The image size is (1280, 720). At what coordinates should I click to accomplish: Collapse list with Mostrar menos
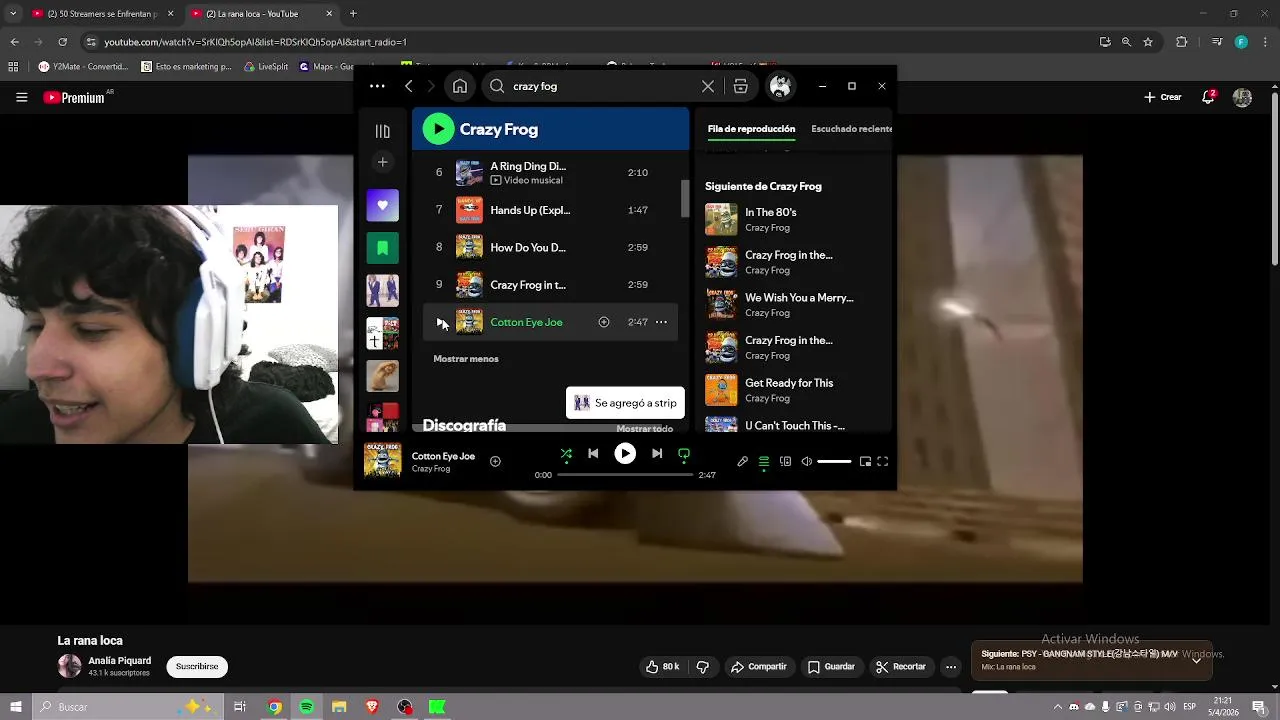(466, 359)
